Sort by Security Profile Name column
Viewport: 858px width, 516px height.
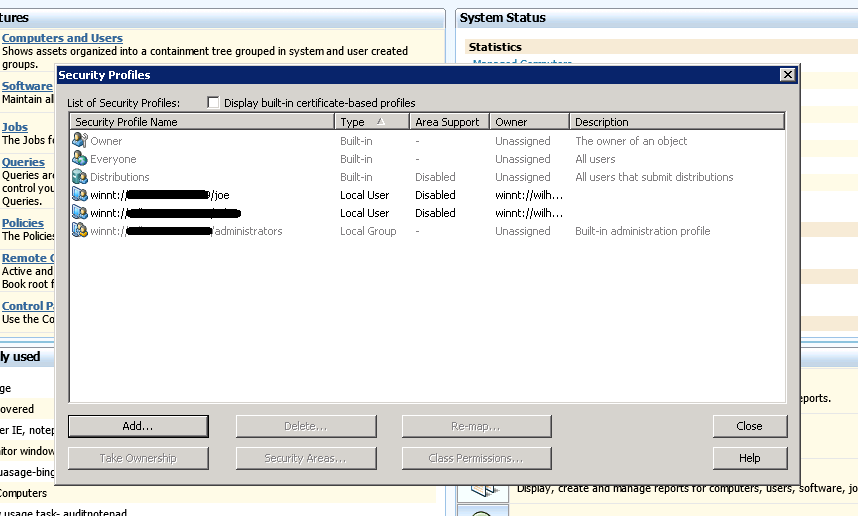point(201,122)
